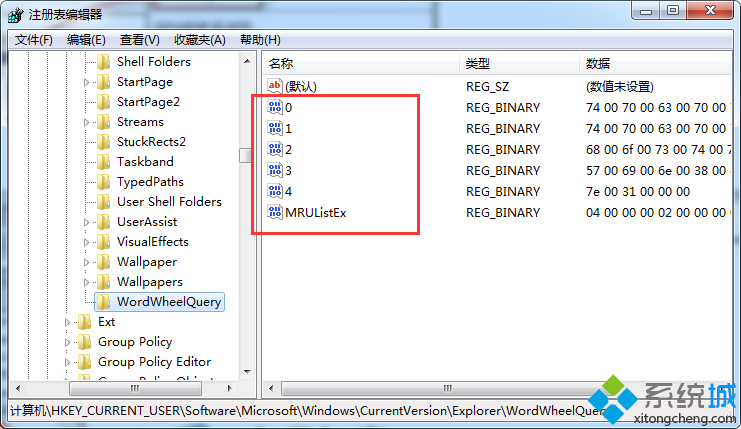Minimize the Registry Editor window
Image resolution: width=741 pixels, height=429 pixels.
pyautogui.click(x=646, y=11)
